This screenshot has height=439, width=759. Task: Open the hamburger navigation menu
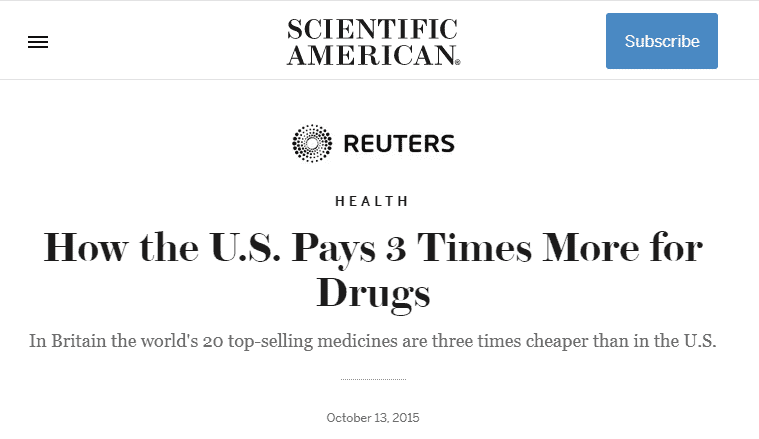(x=38, y=42)
